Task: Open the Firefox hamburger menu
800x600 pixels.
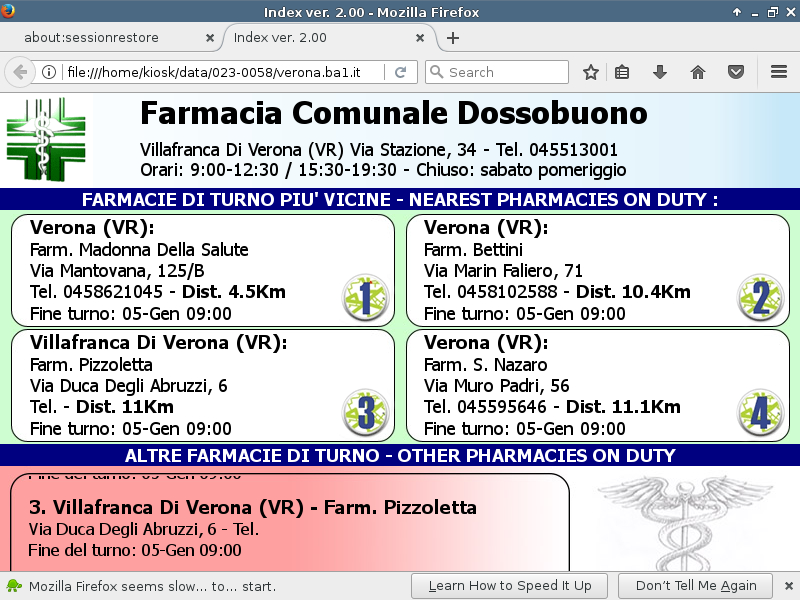Action: click(779, 72)
